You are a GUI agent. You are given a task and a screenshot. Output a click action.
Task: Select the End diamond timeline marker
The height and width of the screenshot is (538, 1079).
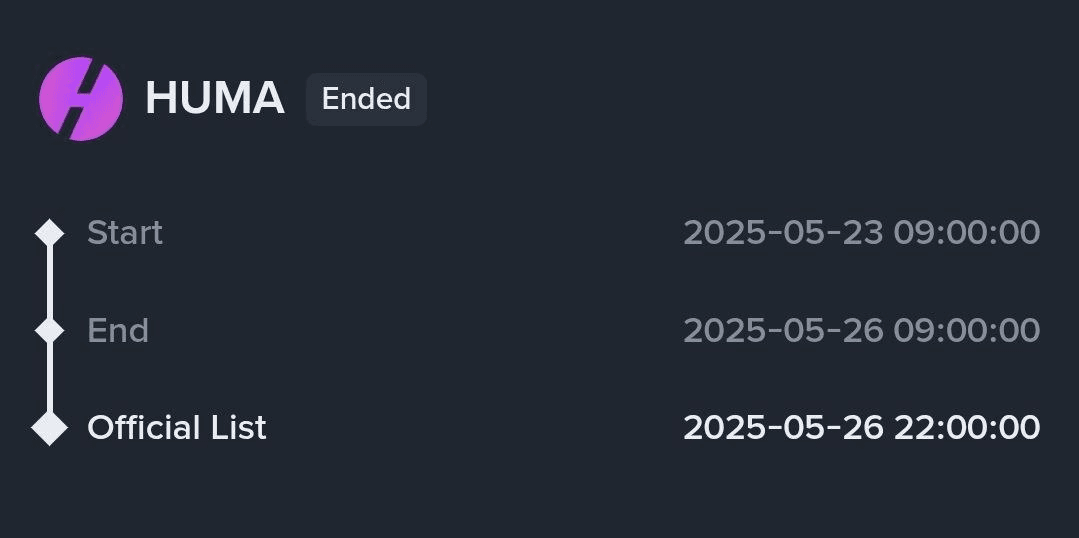coord(50,330)
